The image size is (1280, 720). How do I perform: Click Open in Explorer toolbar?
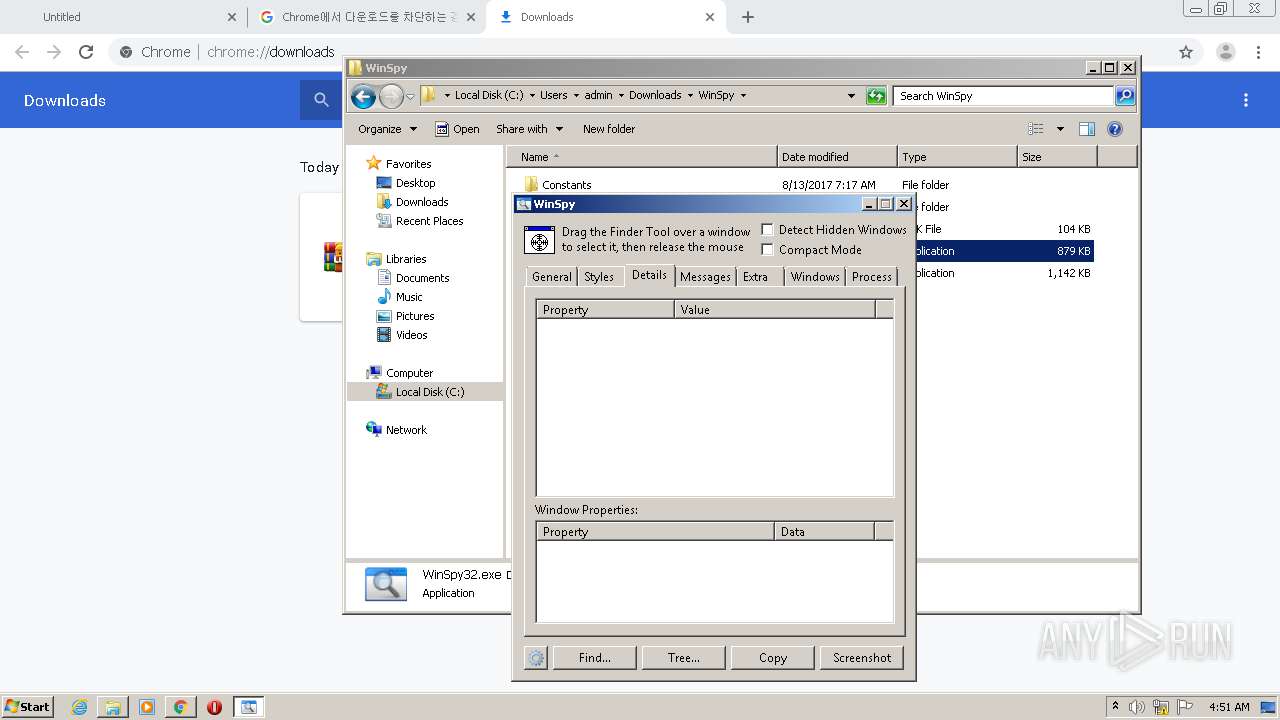[457, 129]
